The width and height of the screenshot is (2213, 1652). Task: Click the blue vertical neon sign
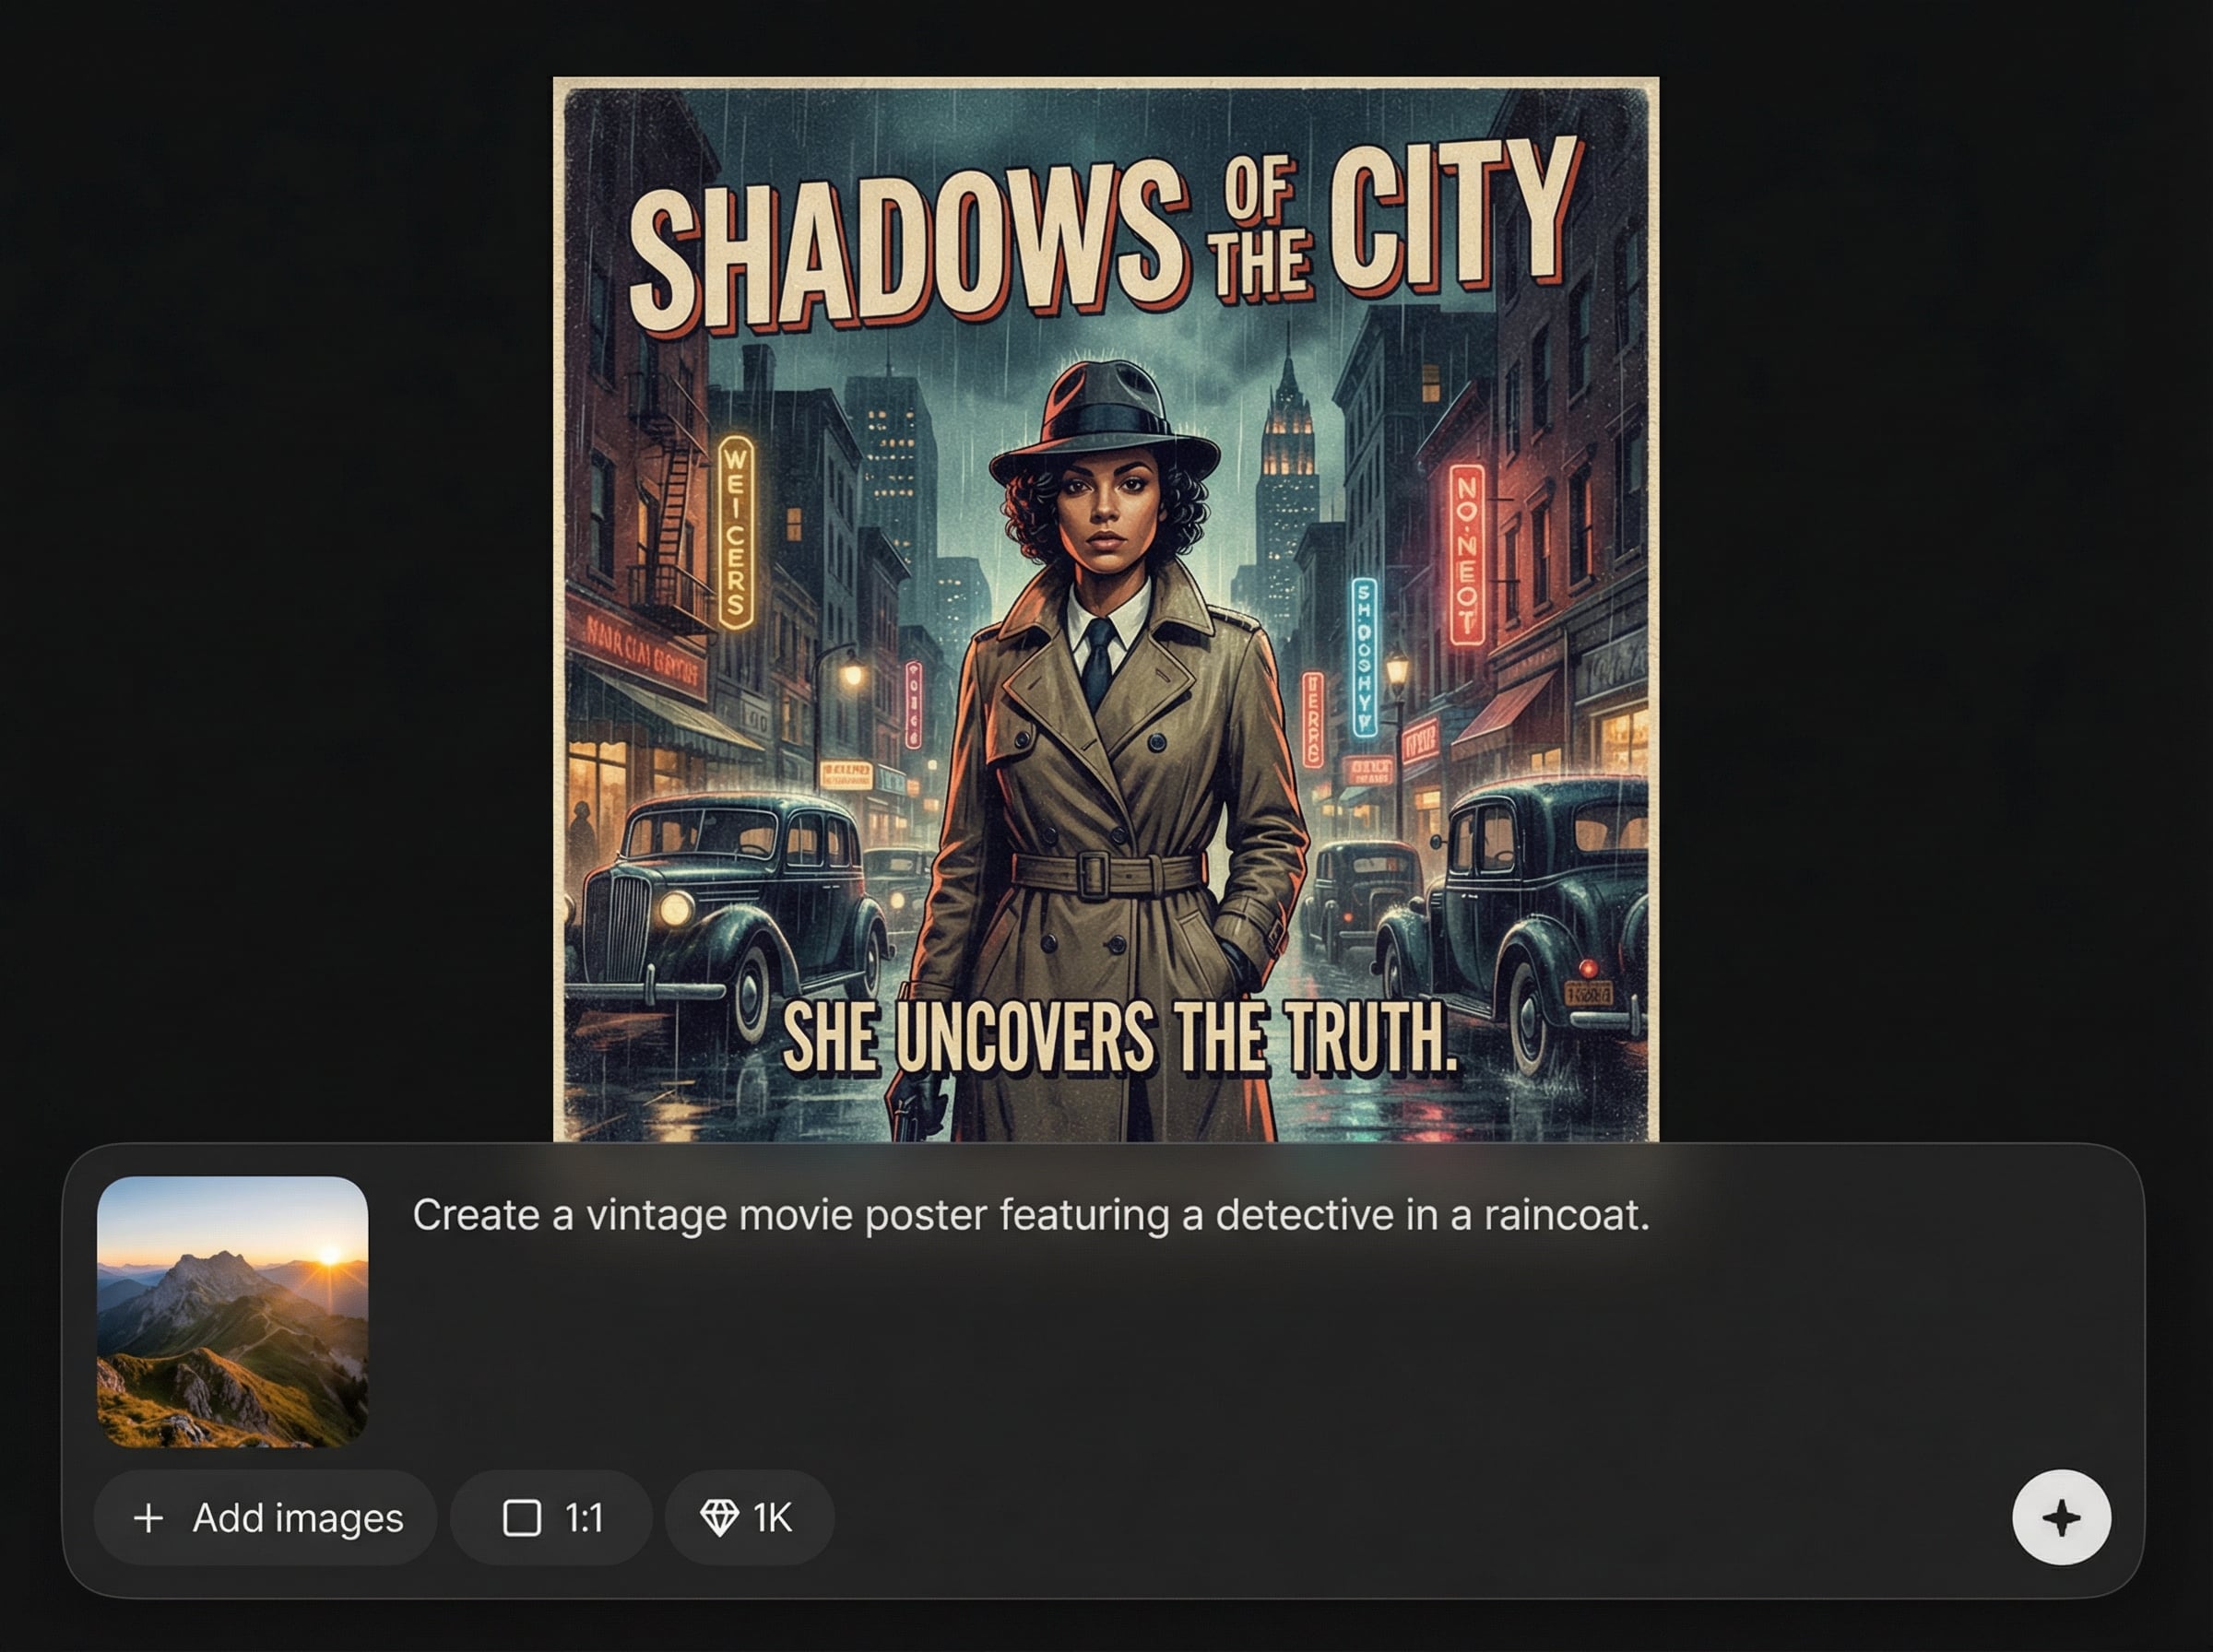point(1364,657)
